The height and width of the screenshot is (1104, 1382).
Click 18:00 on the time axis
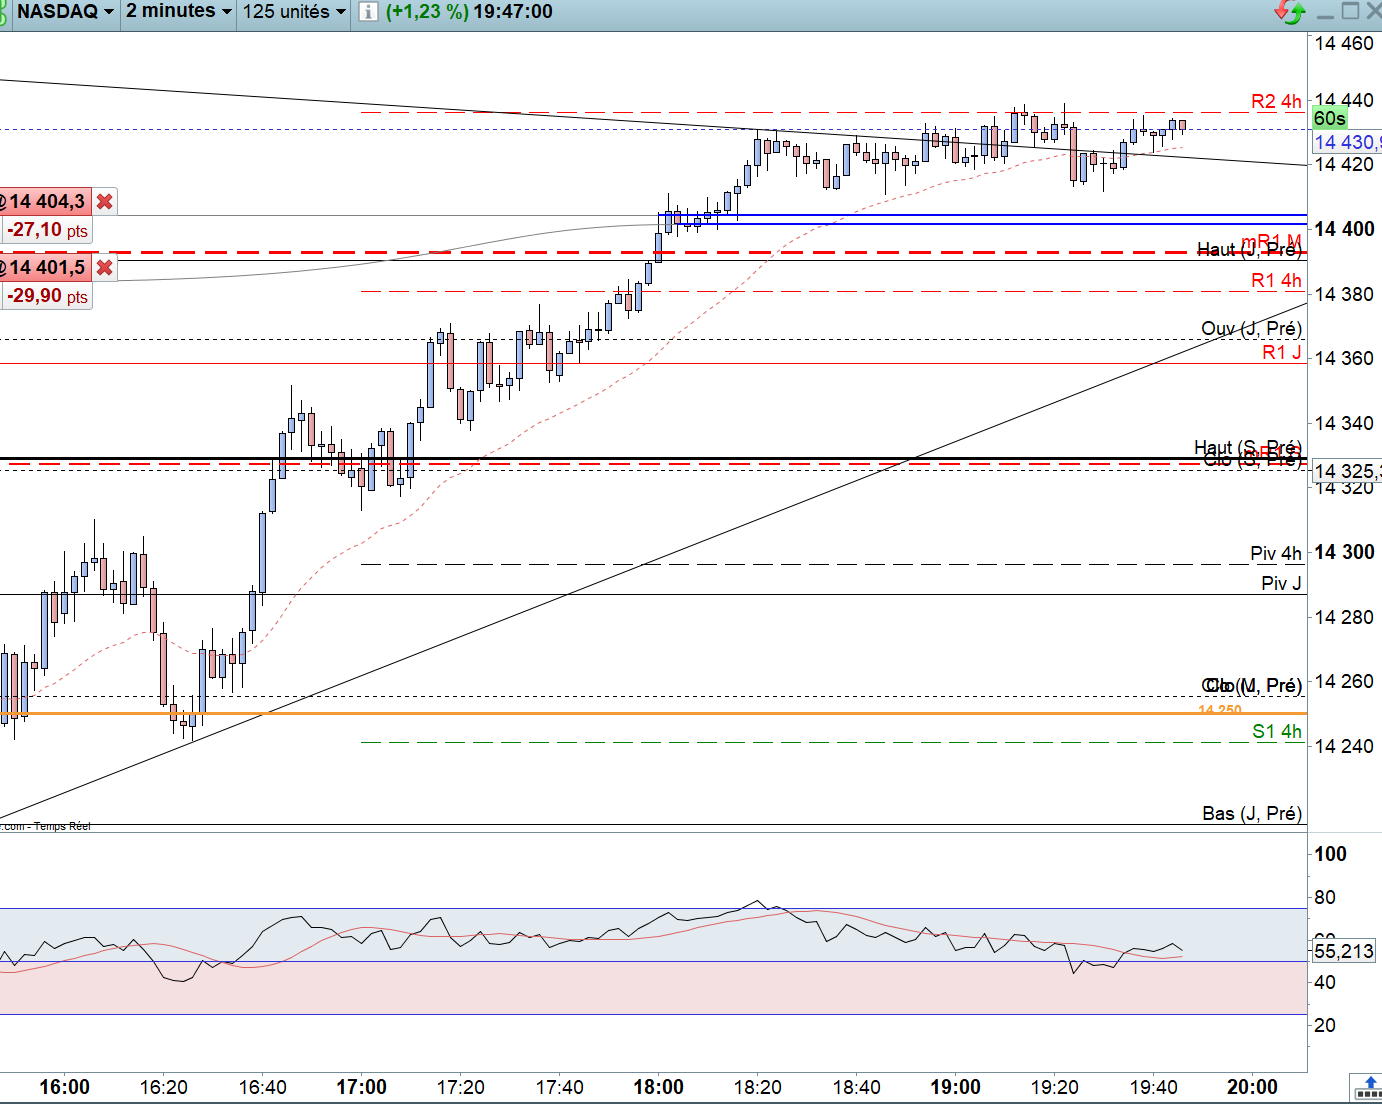click(658, 1087)
